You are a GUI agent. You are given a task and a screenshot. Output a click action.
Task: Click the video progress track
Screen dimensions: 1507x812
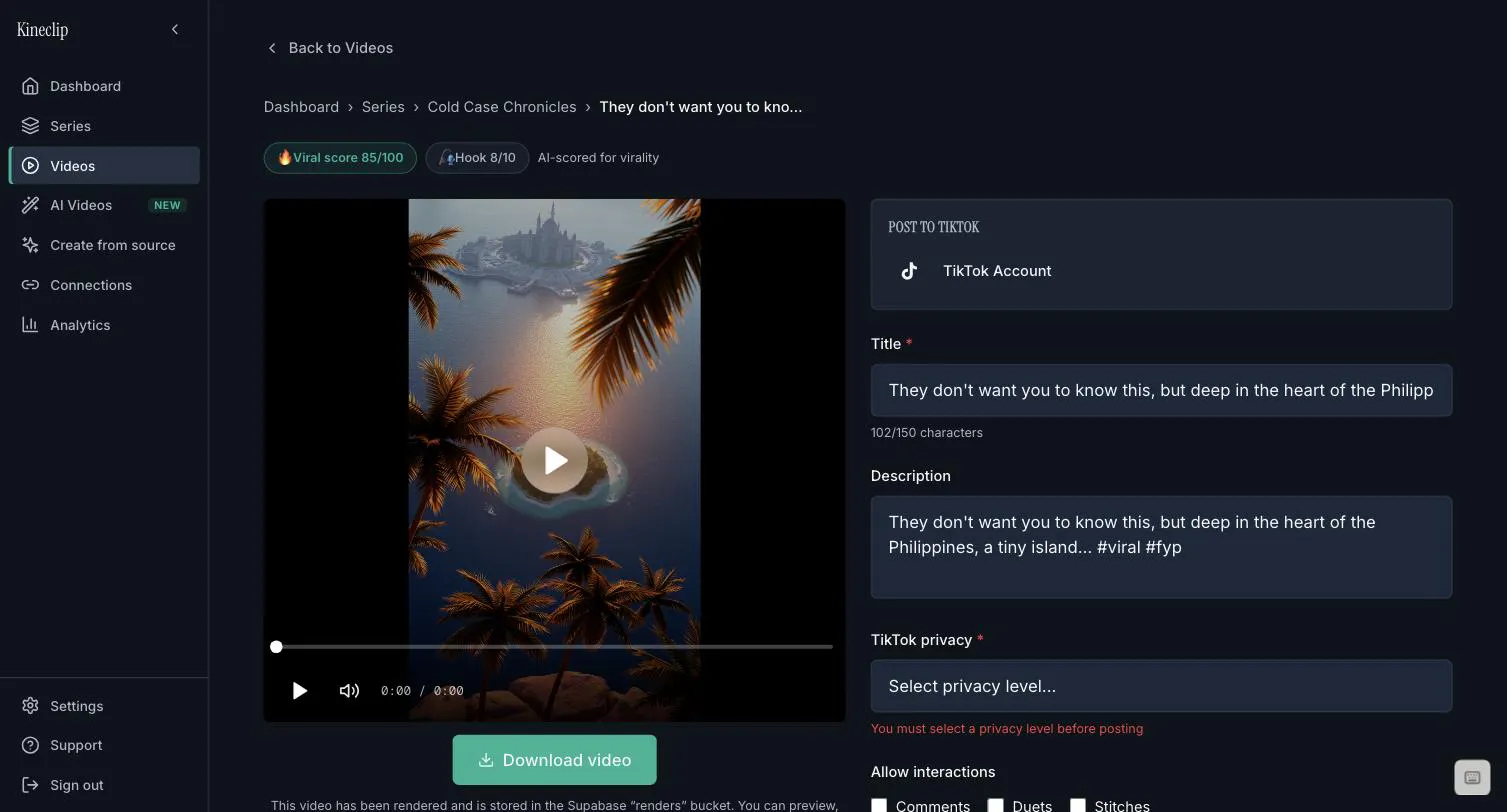click(x=554, y=647)
